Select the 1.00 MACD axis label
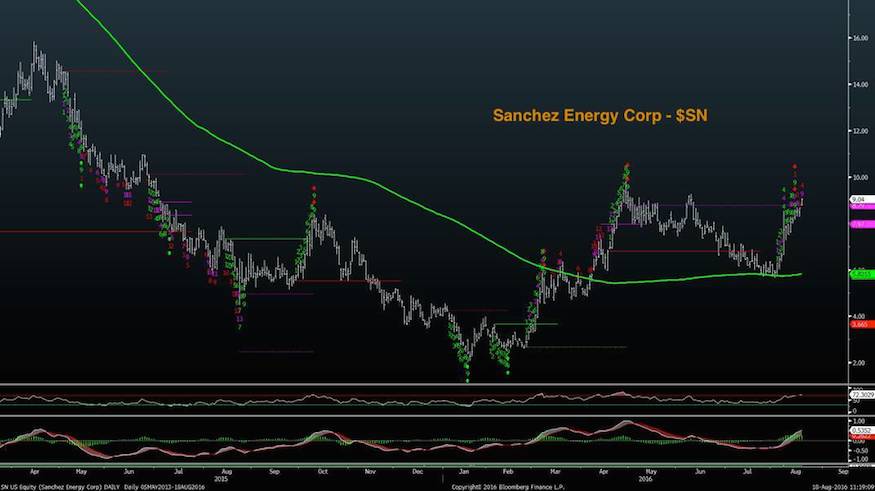 pyautogui.click(x=860, y=421)
